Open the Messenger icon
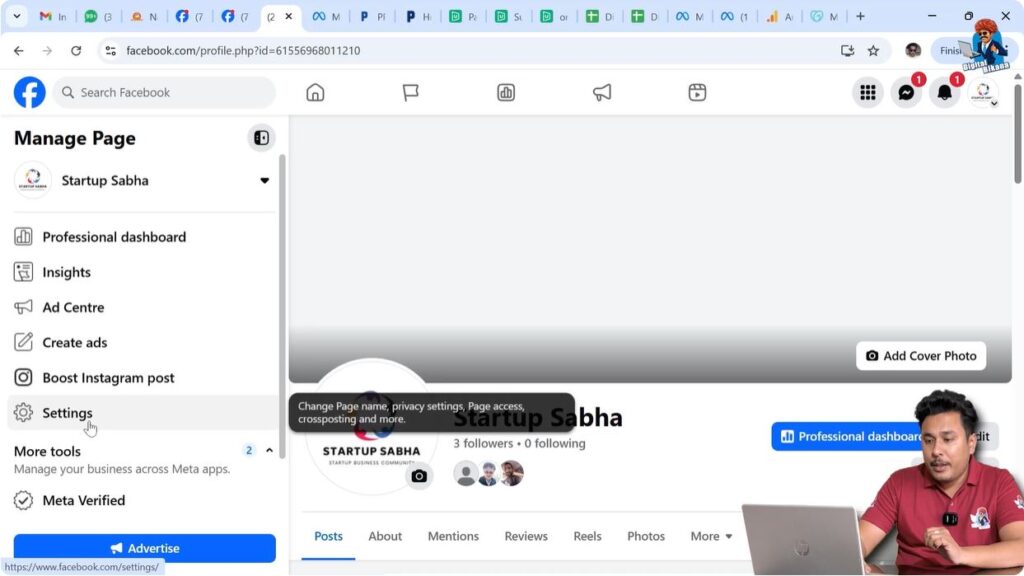The image size is (1024, 576). tap(906, 93)
